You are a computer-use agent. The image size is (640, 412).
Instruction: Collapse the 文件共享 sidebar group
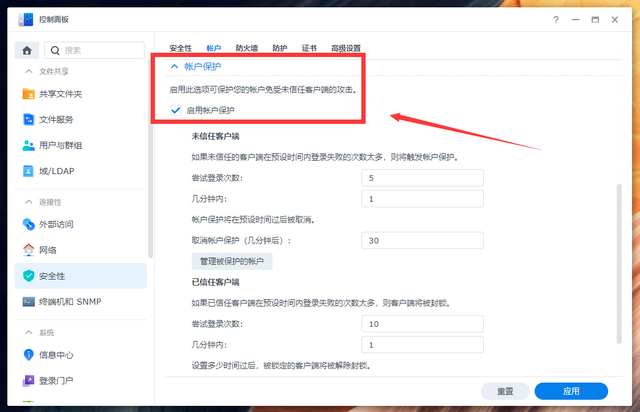pyautogui.click(x=29, y=71)
